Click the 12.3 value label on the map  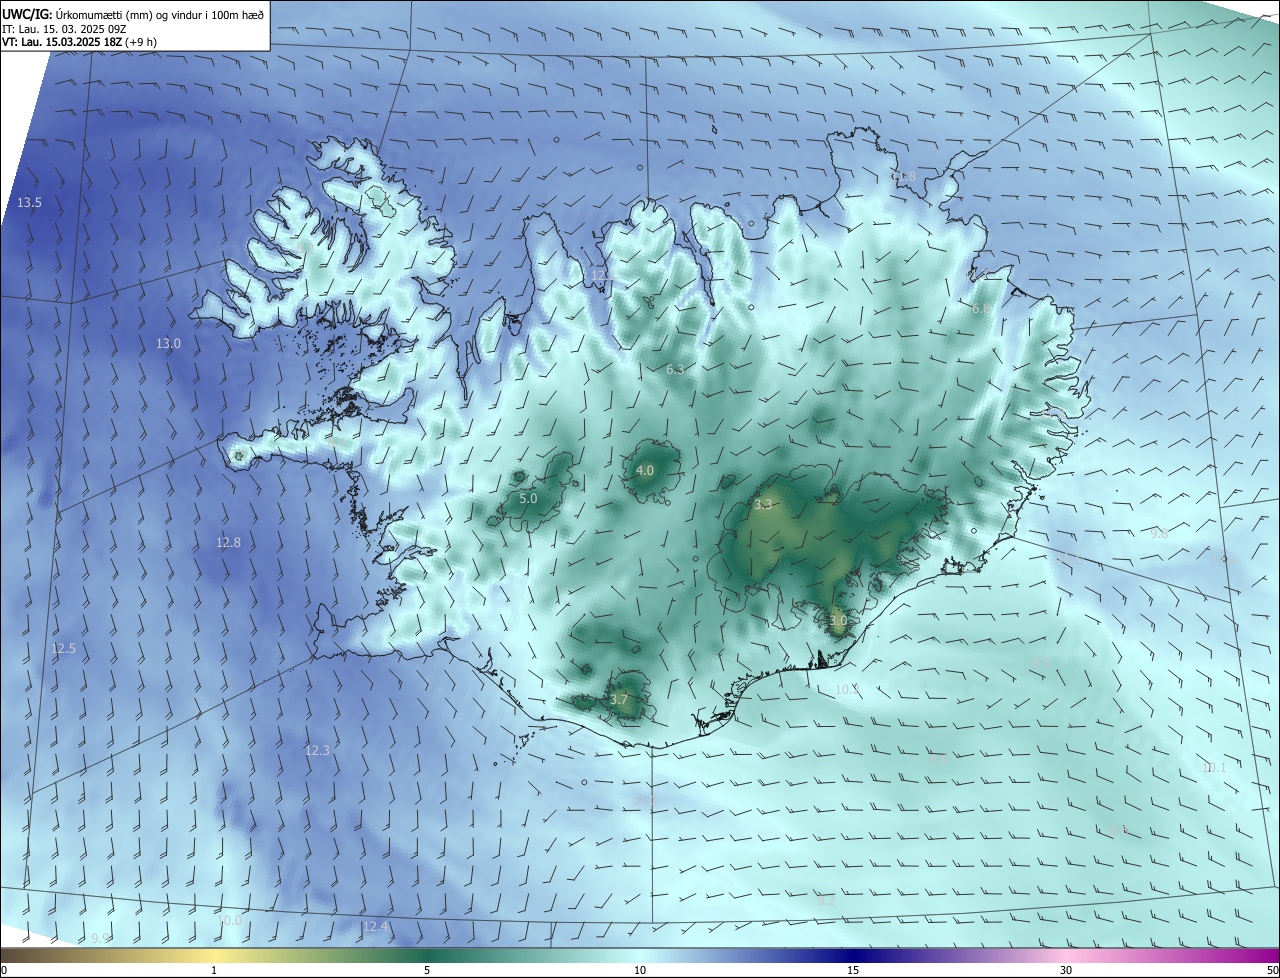coord(317,750)
